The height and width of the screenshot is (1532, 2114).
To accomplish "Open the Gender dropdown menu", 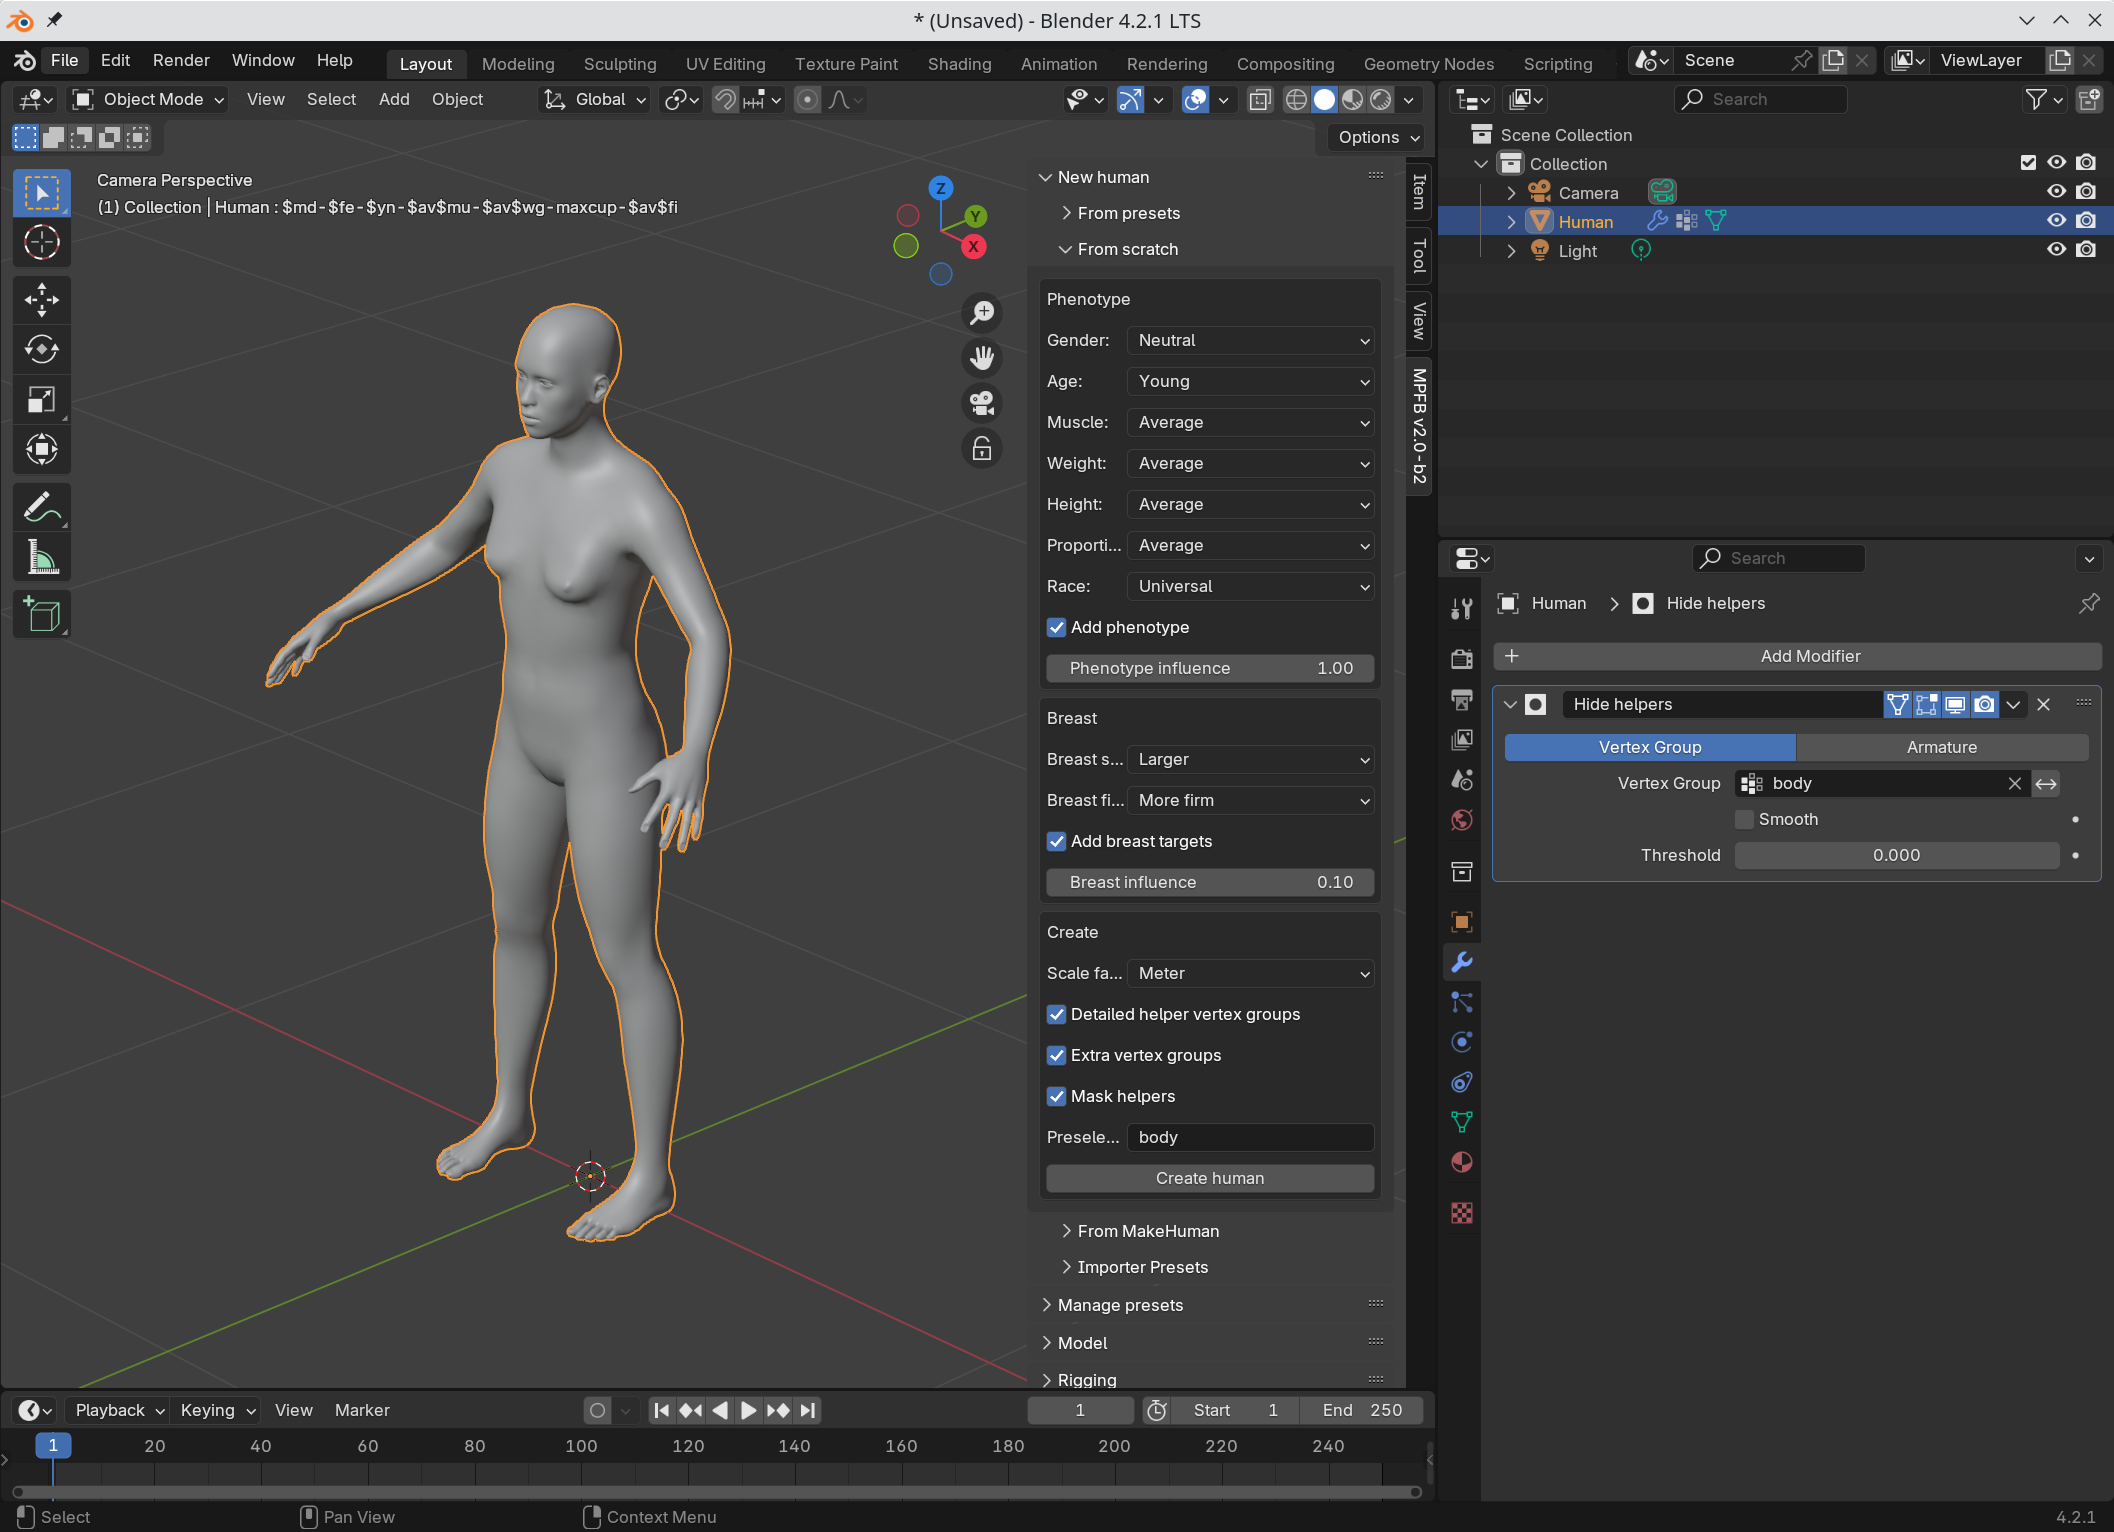I will (x=1249, y=340).
